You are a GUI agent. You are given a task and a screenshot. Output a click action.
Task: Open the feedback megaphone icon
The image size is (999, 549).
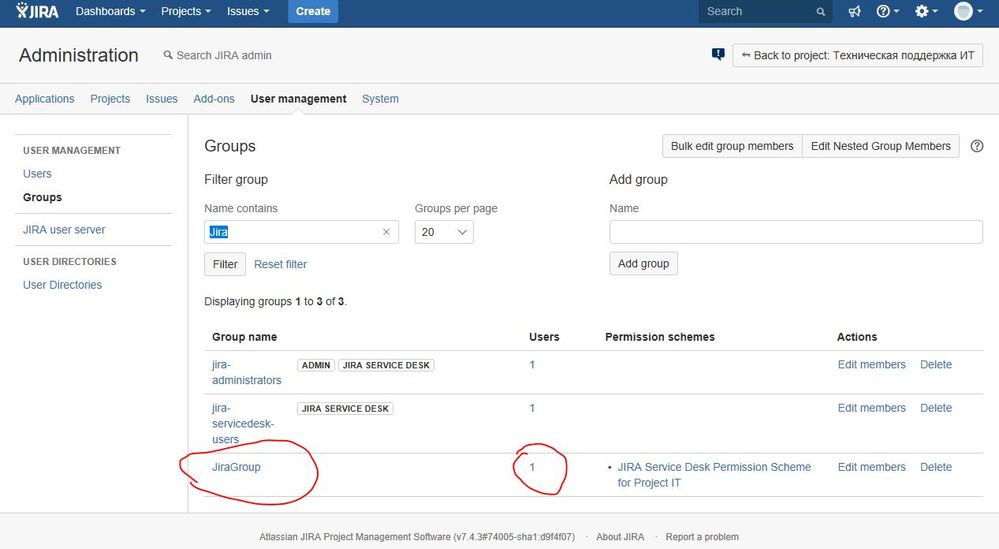[x=854, y=11]
